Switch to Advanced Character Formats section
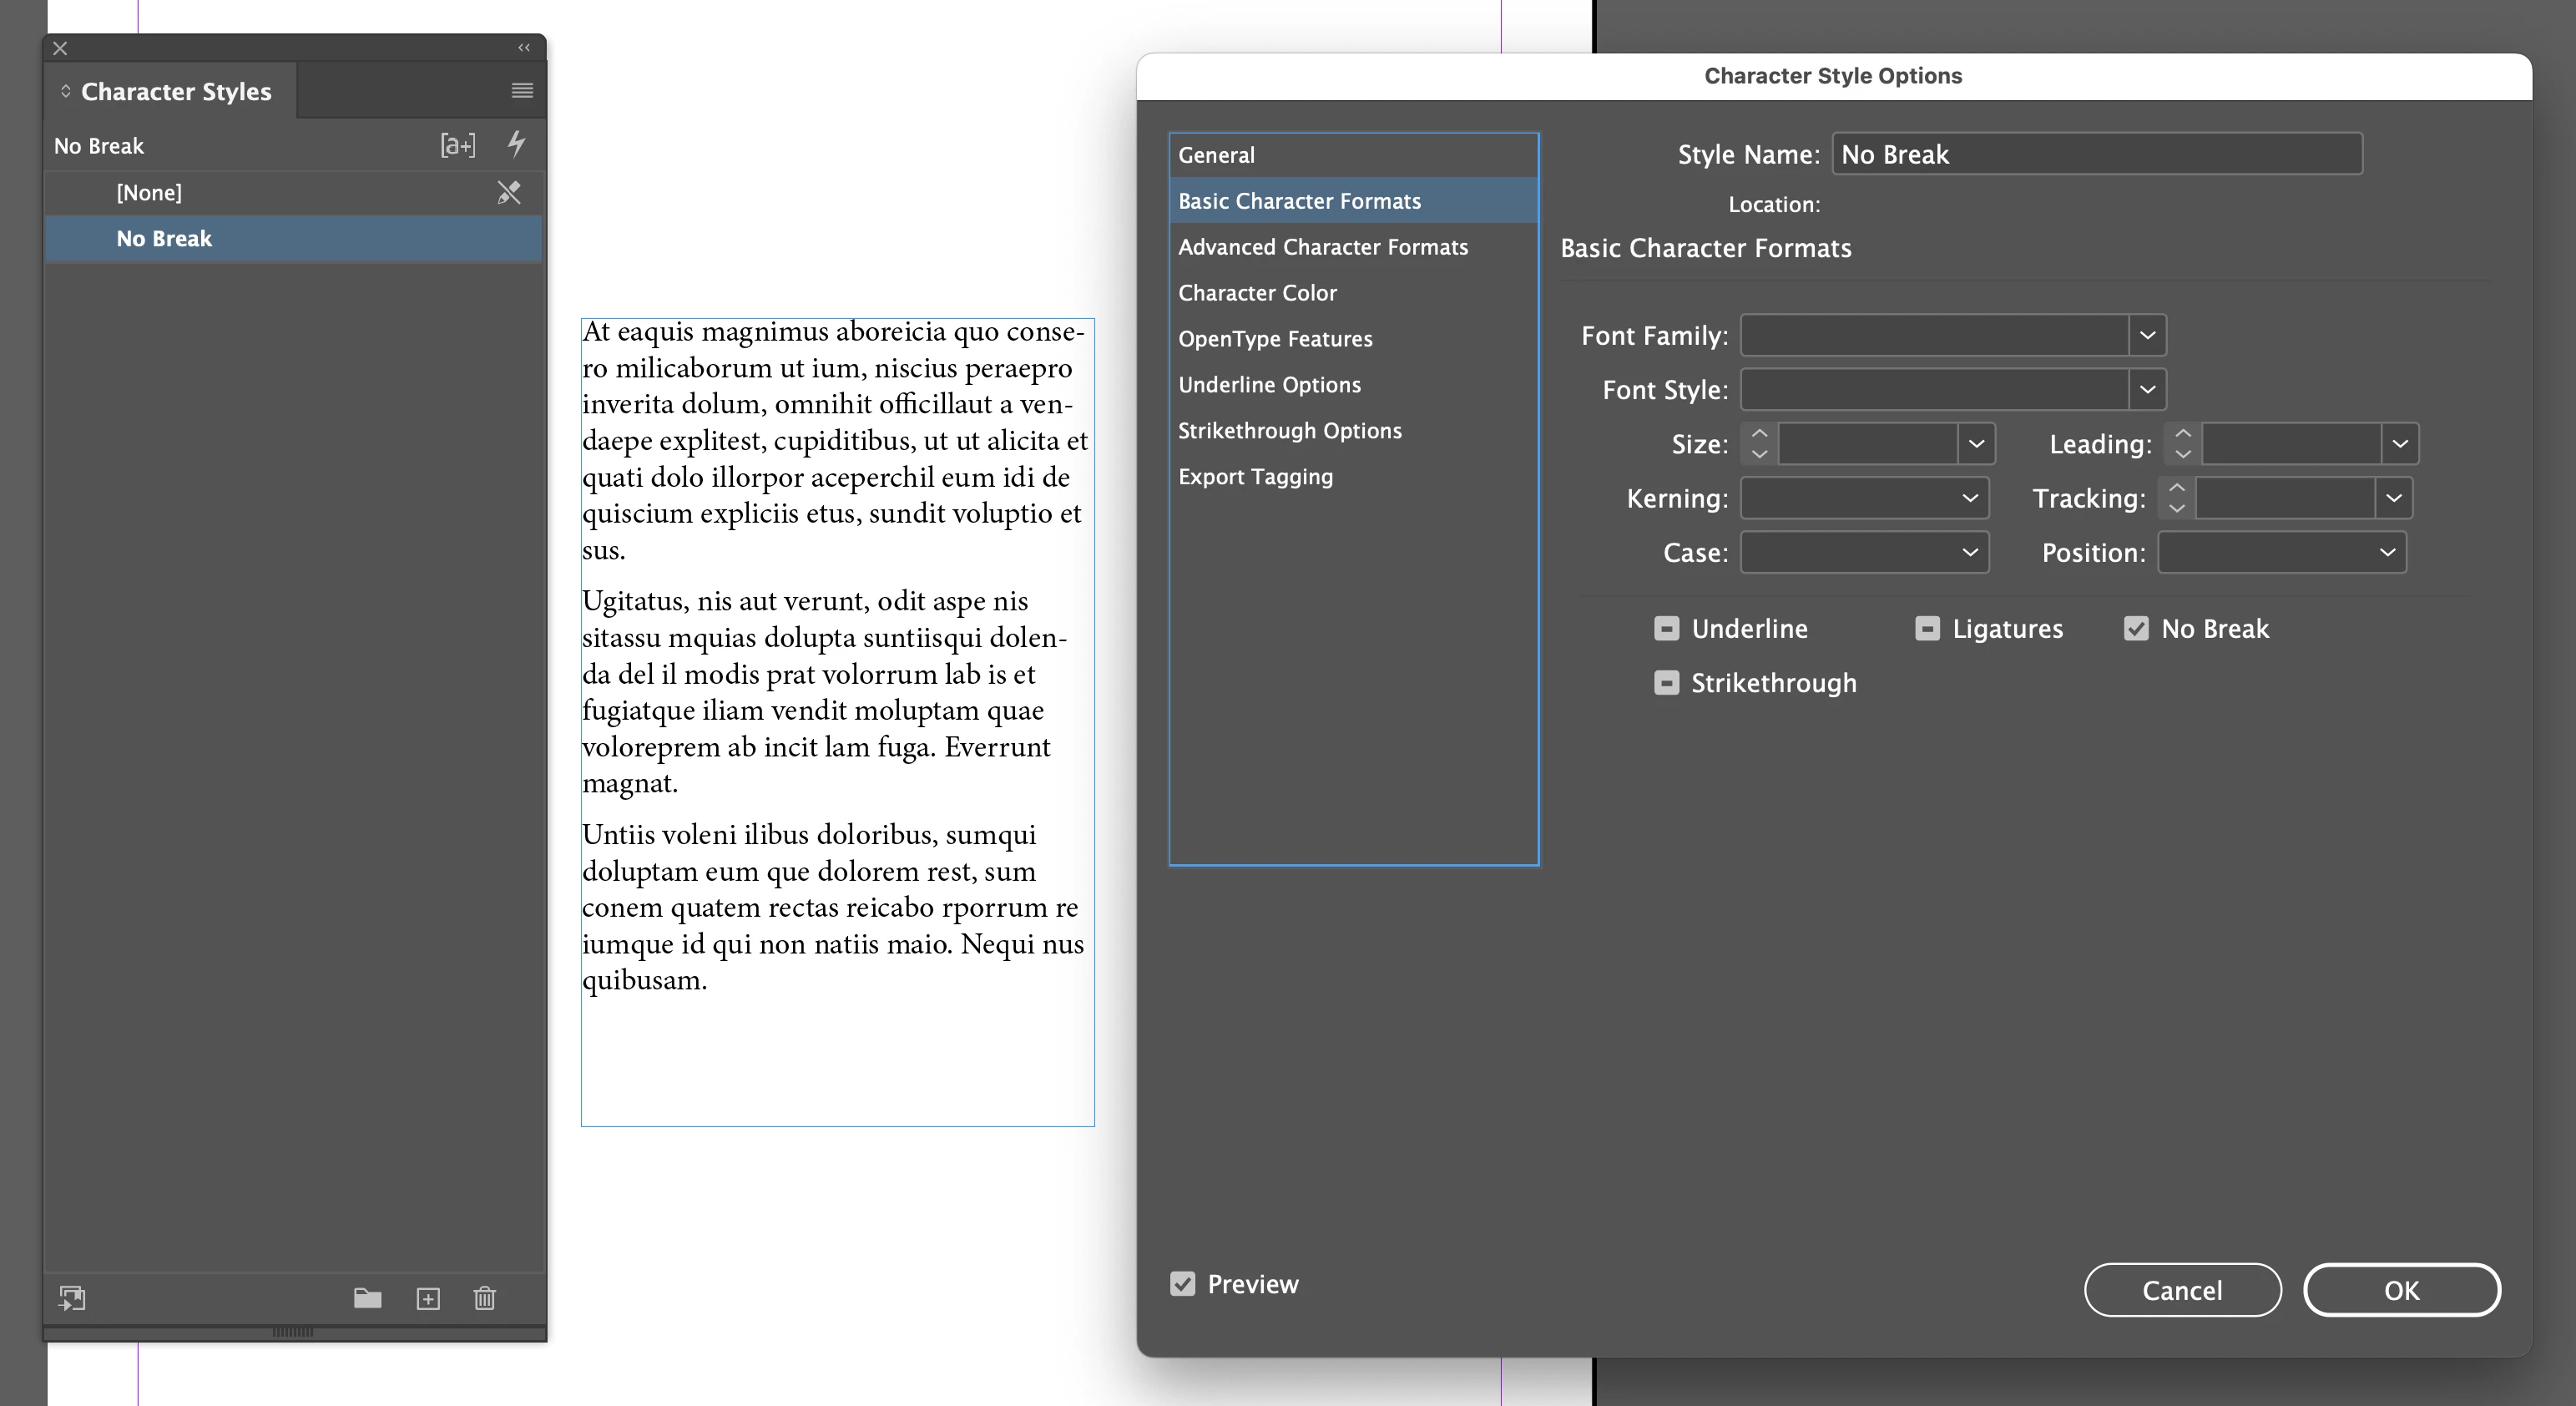 1322,247
